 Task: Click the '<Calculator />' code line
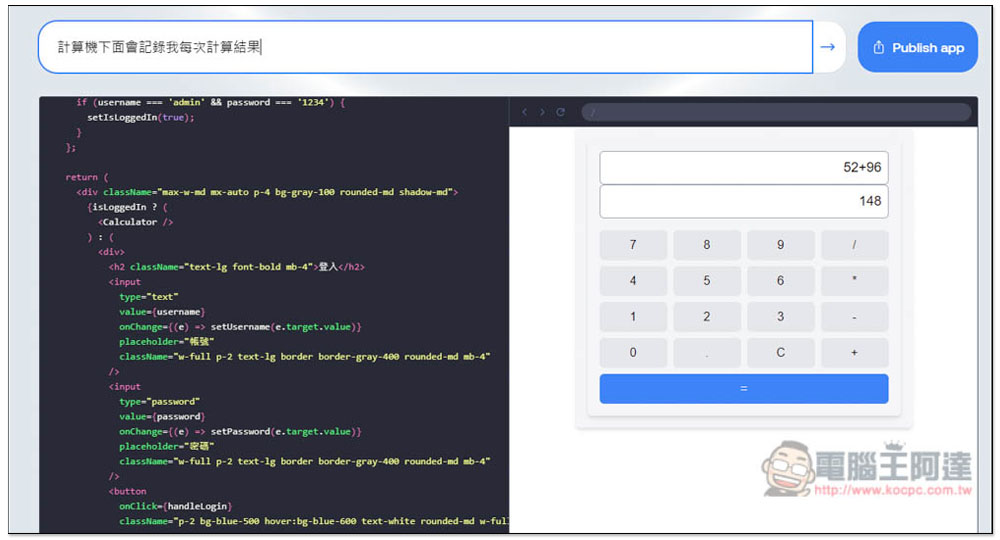(136, 222)
